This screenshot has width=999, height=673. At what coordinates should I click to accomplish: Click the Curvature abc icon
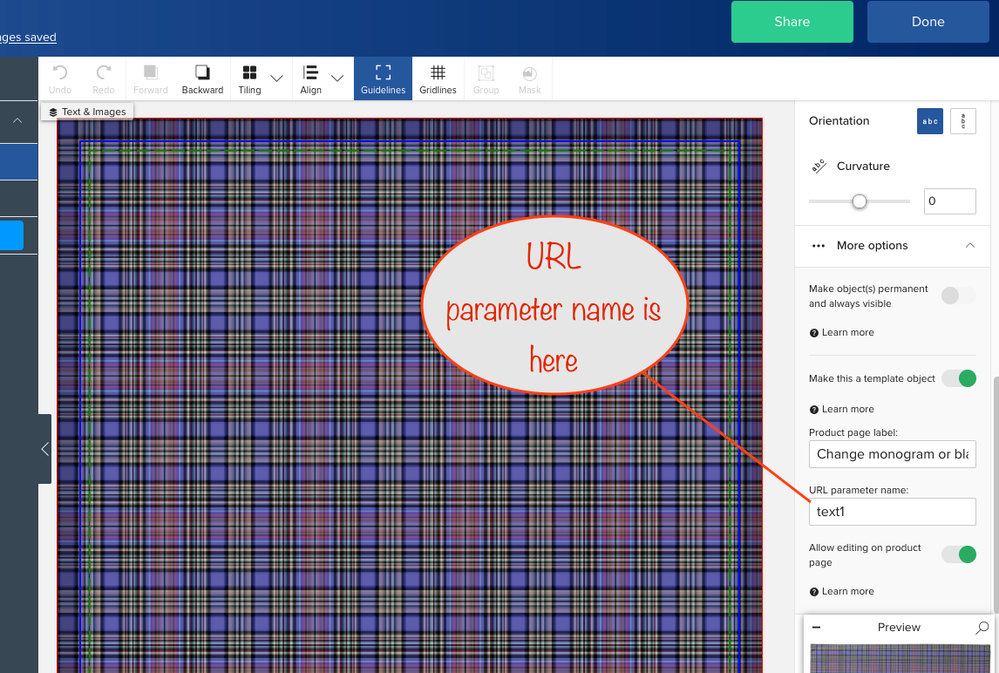pyautogui.click(x=819, y=166)
